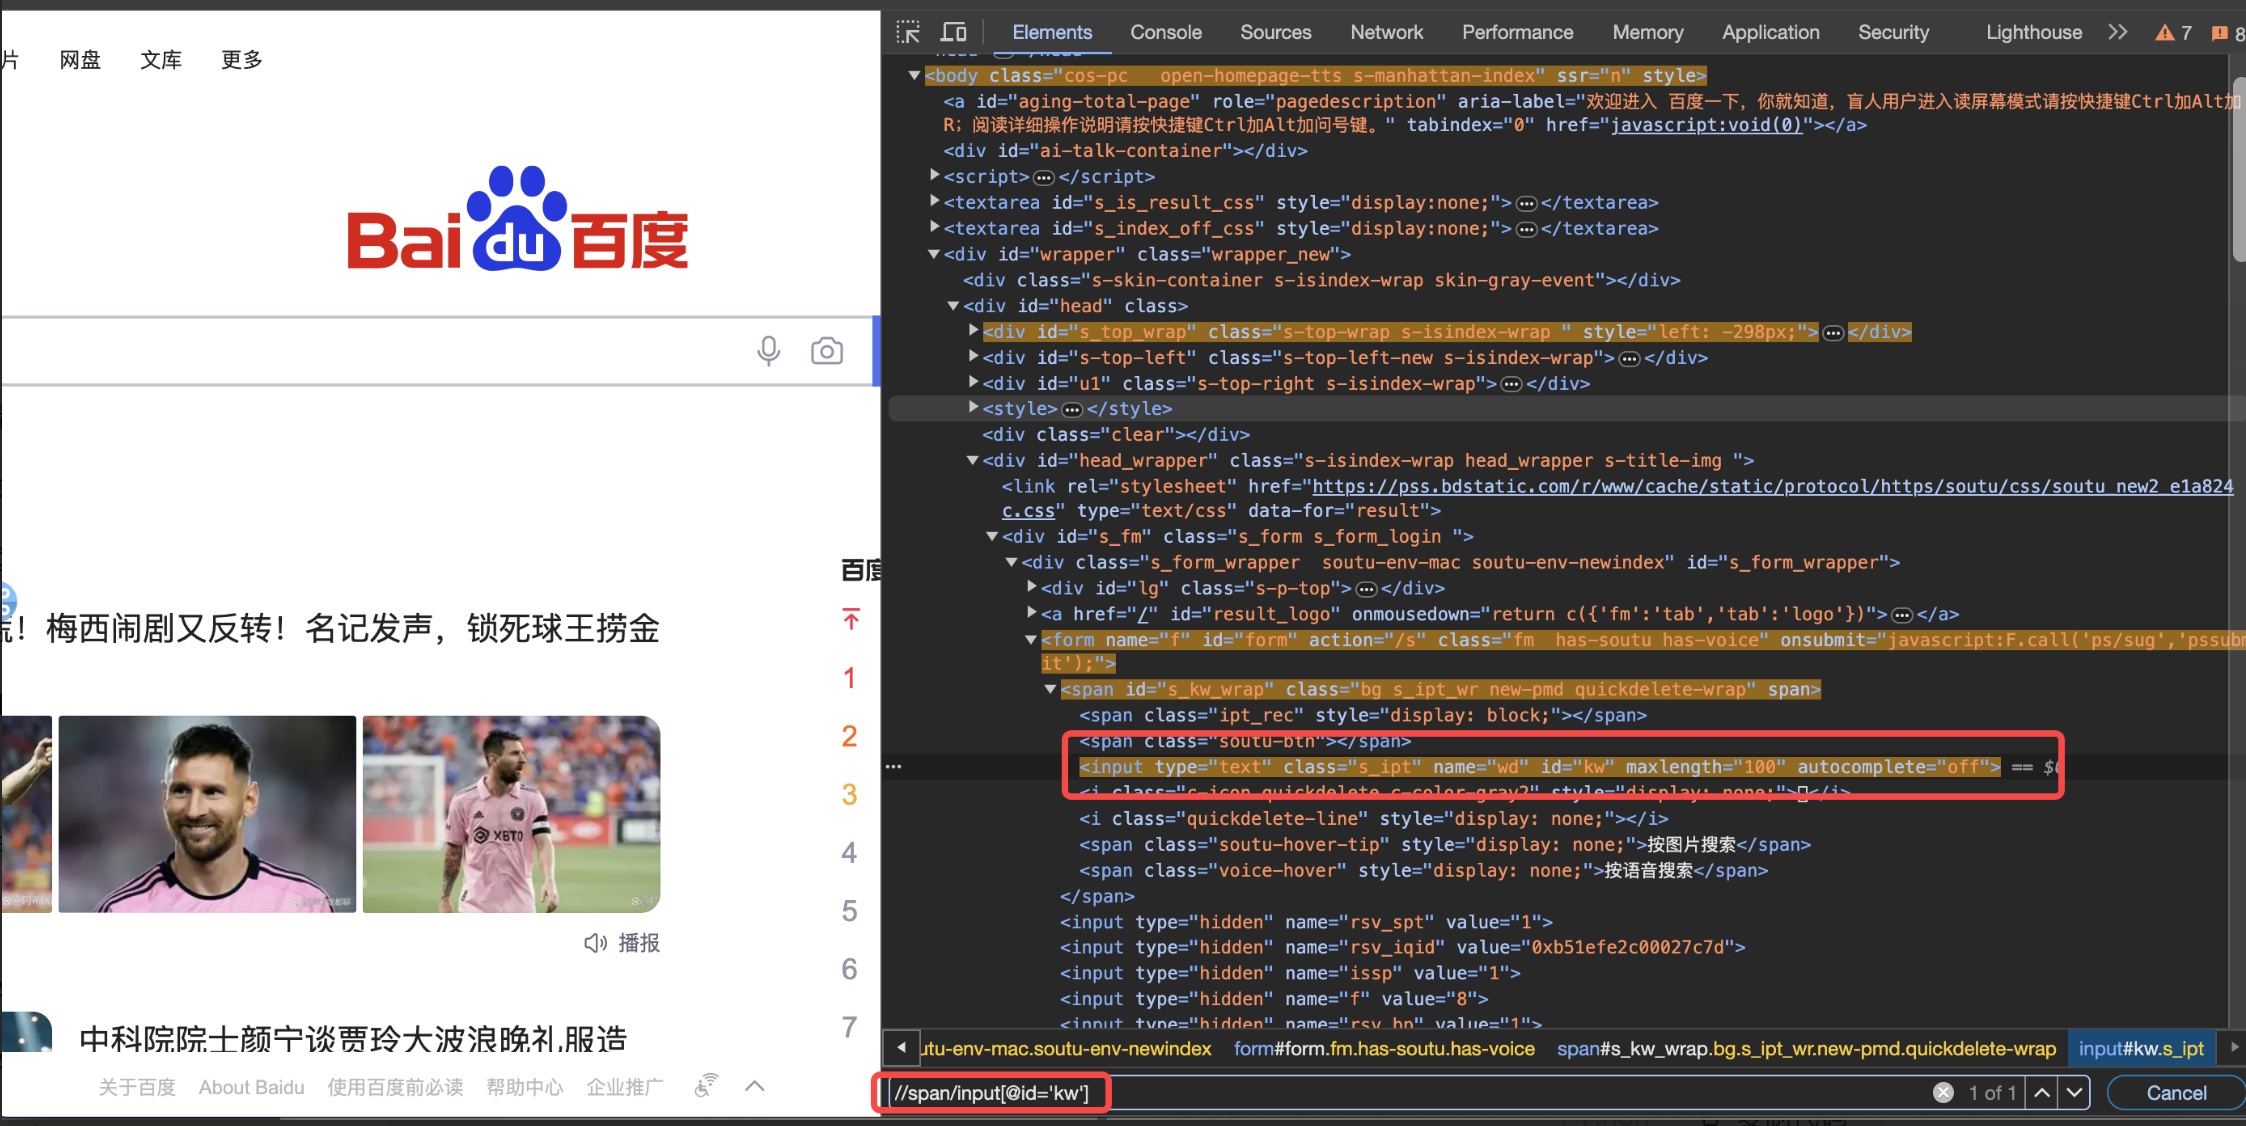Clear the XPath search with the X icon
This screenshot has height=1126, width=2246.
[1943, 1092]
